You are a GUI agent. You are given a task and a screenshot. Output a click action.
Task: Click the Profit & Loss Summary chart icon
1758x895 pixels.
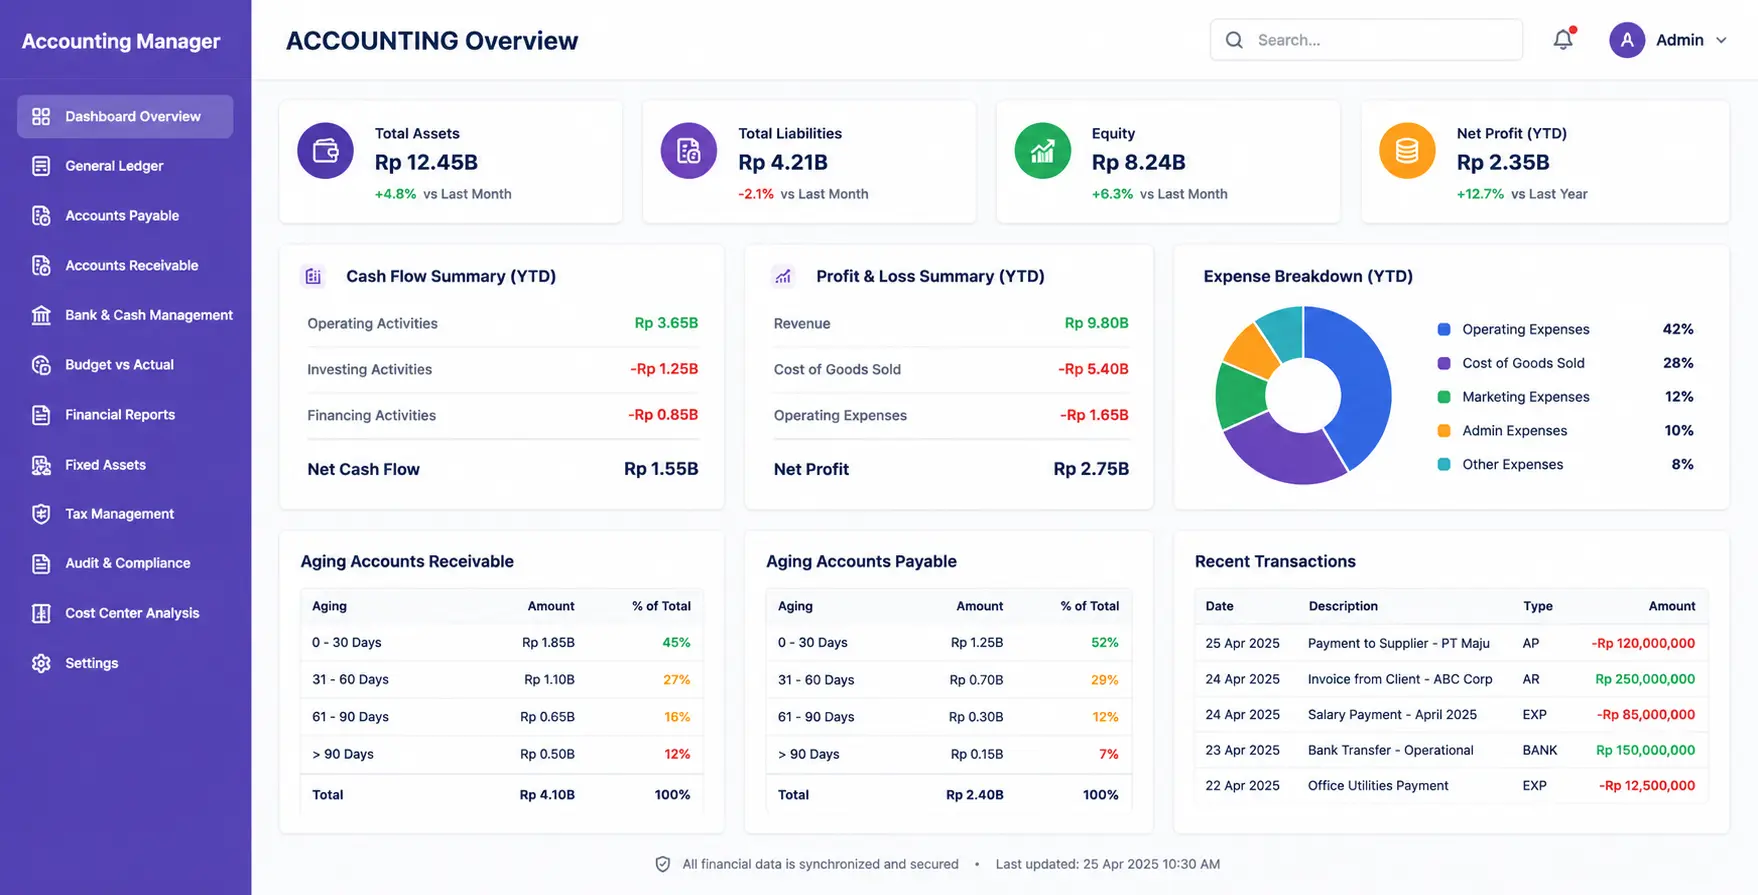point(783,276)
